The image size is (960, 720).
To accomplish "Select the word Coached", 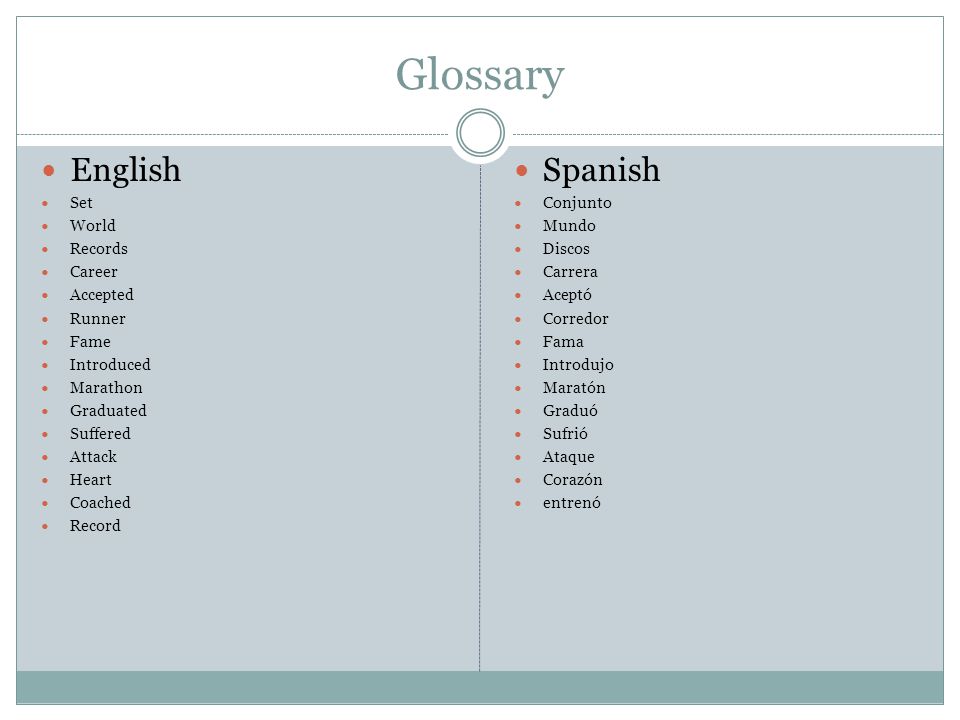I will (x=100, y=503).
